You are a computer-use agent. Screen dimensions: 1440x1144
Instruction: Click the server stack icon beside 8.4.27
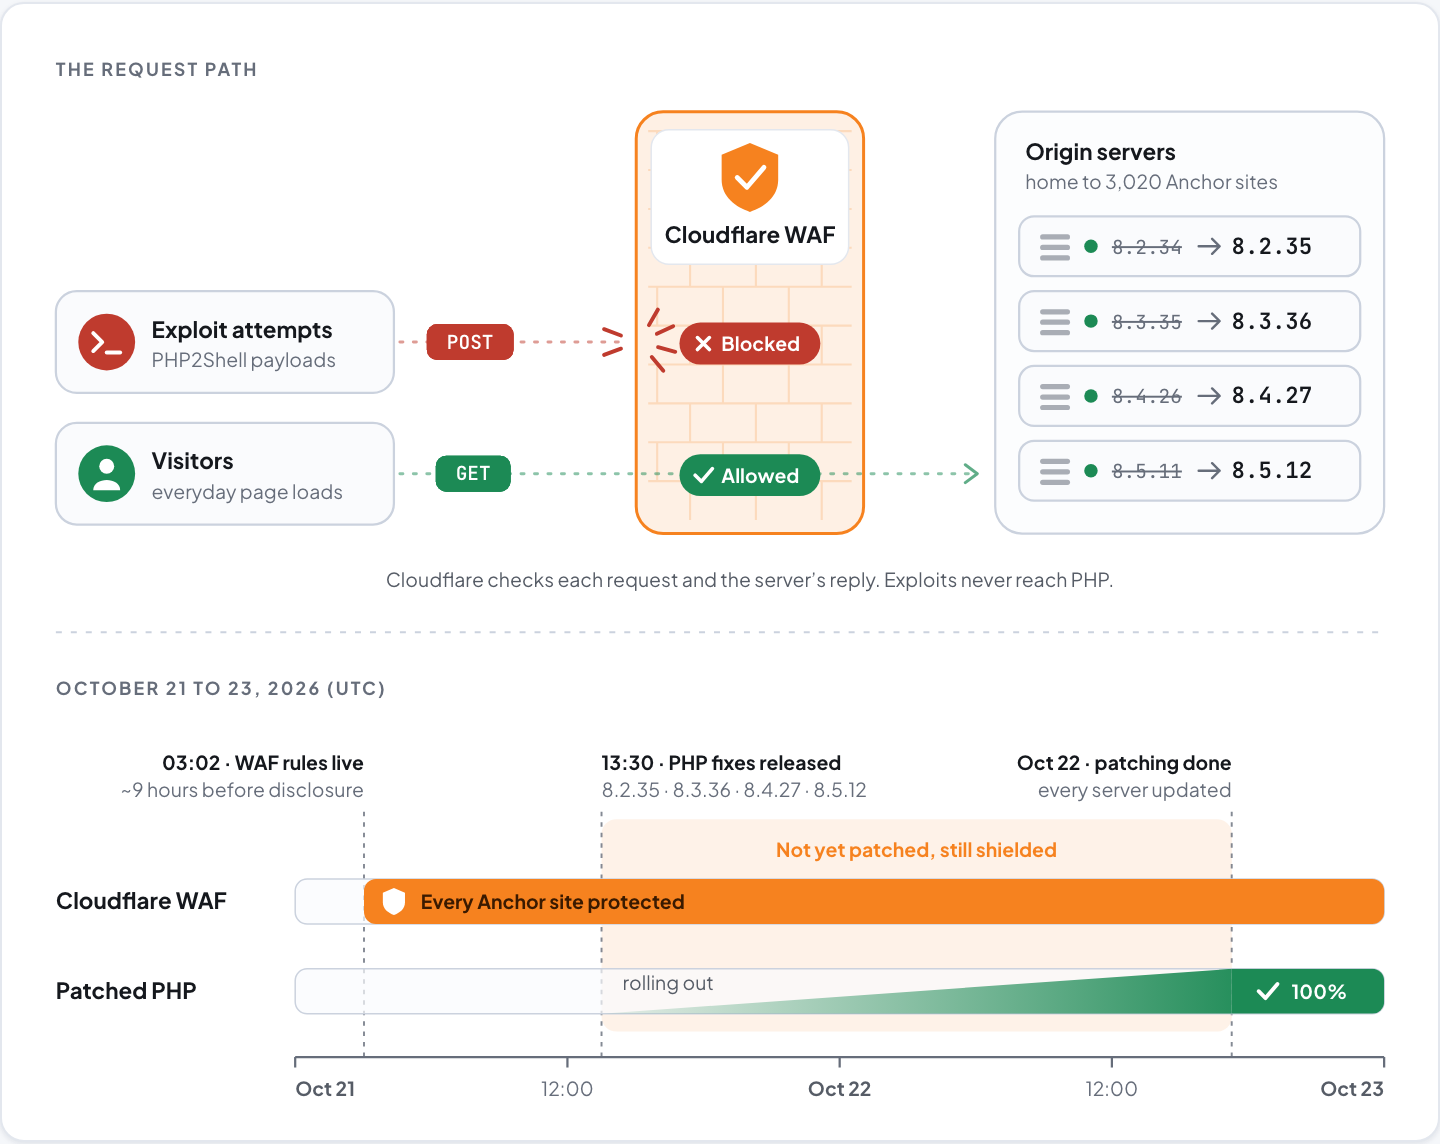tap(1055, 396)
